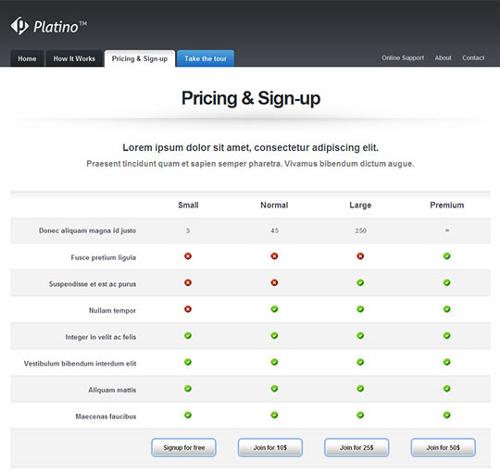
Task: Select the Pricing & Sign-up tab
Action: [x=140, y=59]
